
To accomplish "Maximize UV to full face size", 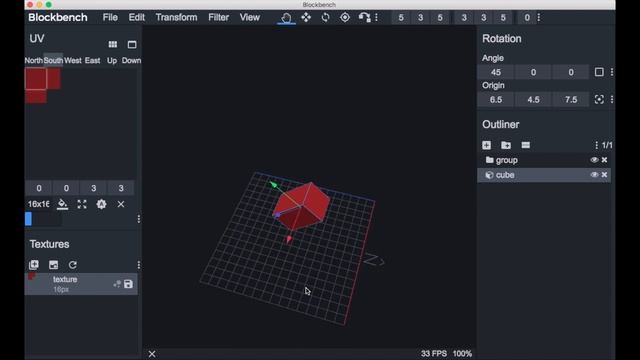I will tap(82, 204).
